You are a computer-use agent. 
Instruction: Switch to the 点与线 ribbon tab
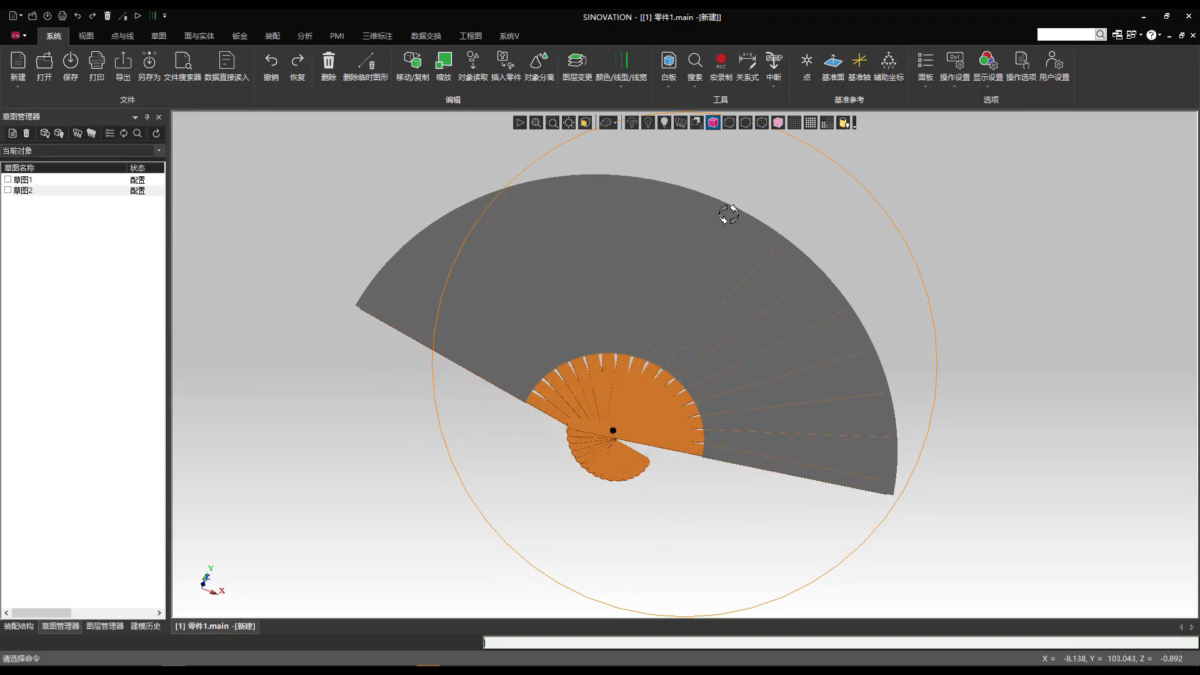[x=122, y=36]
